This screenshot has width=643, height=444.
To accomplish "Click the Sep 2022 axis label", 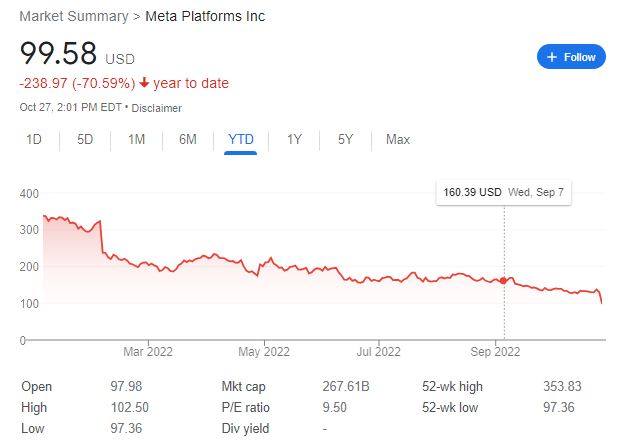I will (494, 351).
